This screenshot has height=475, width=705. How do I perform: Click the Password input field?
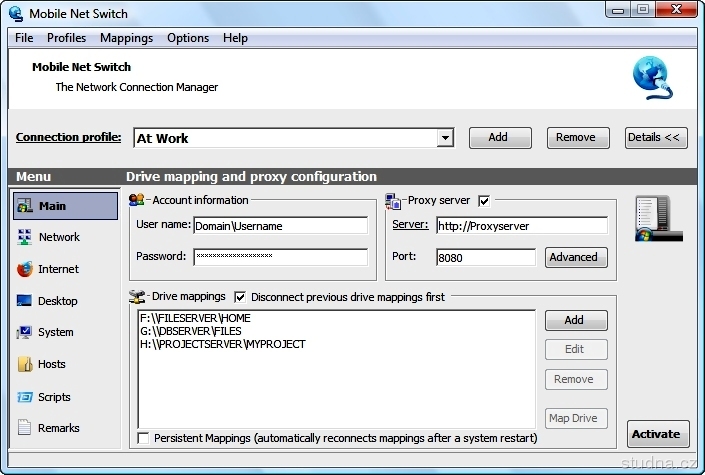coord(281,257)
